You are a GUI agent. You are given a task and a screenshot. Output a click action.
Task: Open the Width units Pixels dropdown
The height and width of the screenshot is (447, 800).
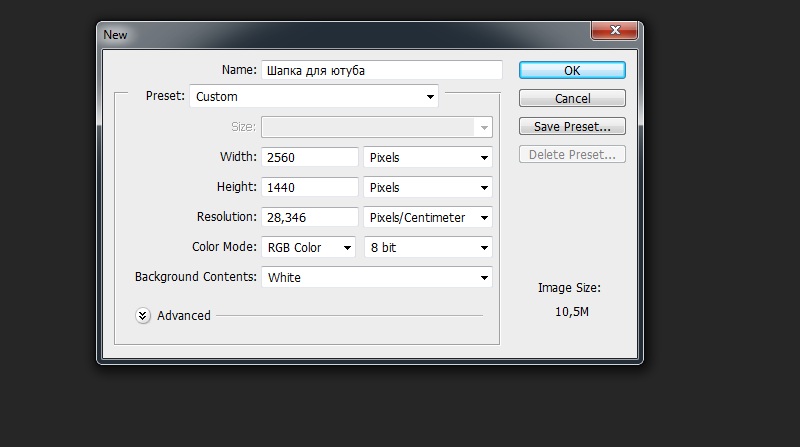pos(428,157)
